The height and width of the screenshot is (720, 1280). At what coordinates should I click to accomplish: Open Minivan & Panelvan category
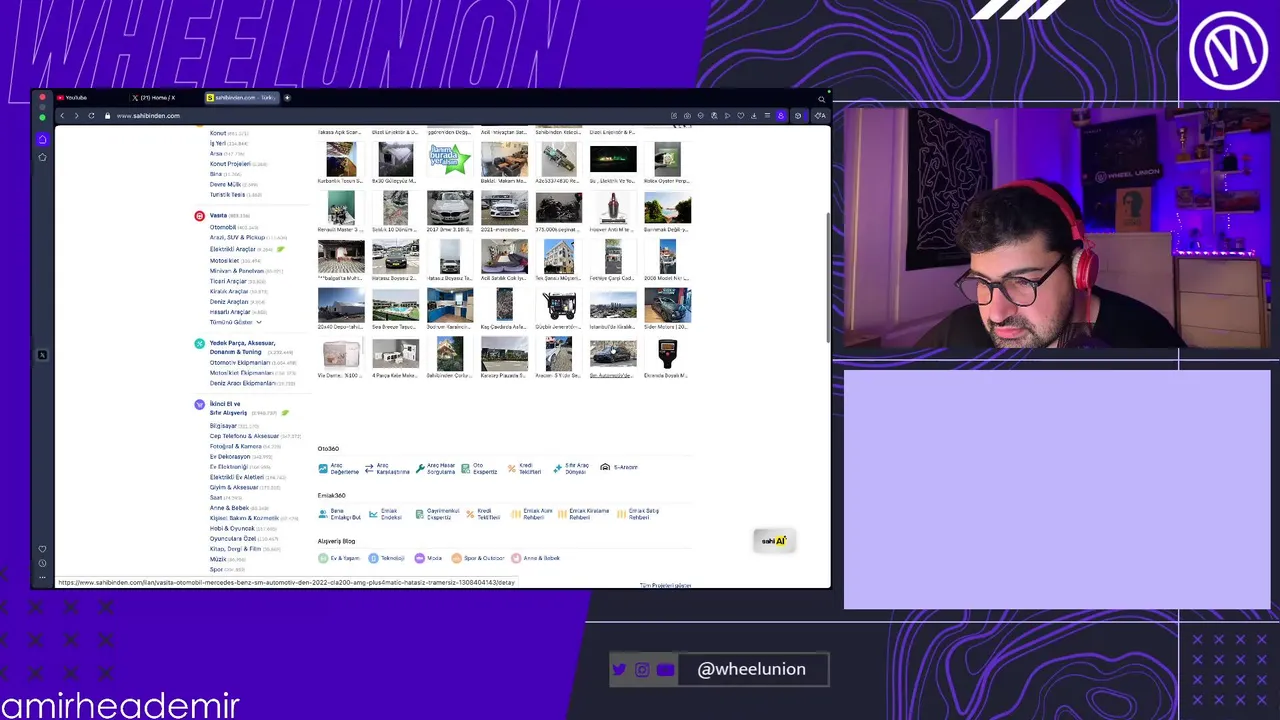pyautogui.click(x=237, y=271)
